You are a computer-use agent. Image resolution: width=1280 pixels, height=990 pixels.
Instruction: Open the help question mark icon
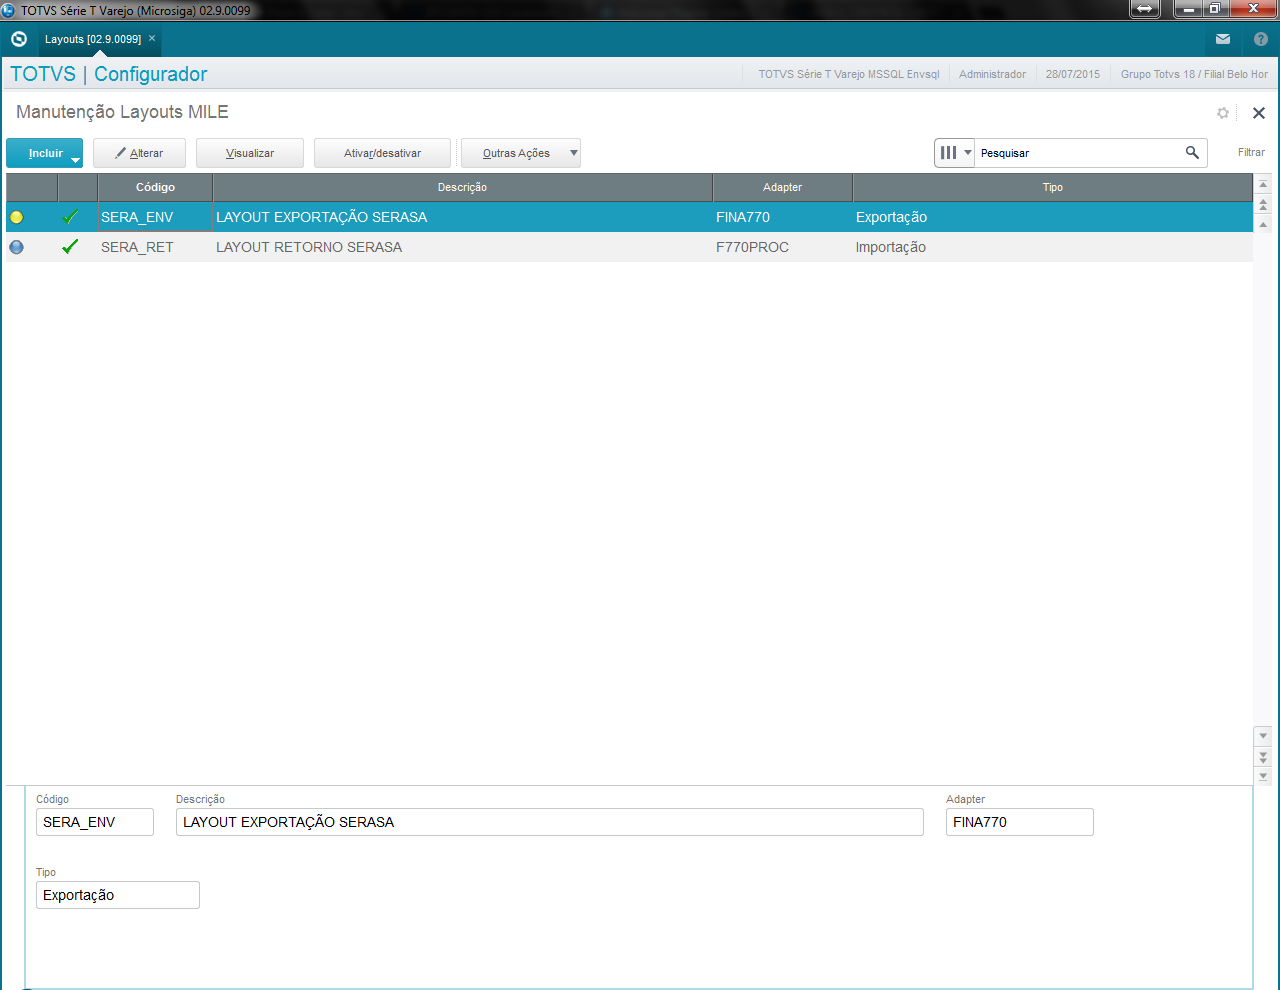1261,39
